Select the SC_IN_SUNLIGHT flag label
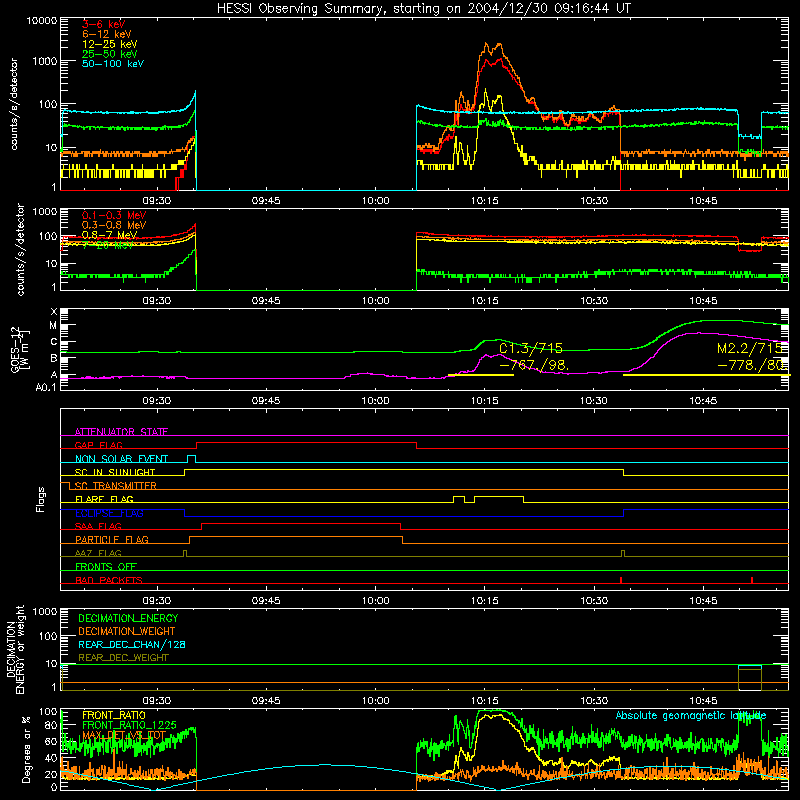 [x=115, y=472]
